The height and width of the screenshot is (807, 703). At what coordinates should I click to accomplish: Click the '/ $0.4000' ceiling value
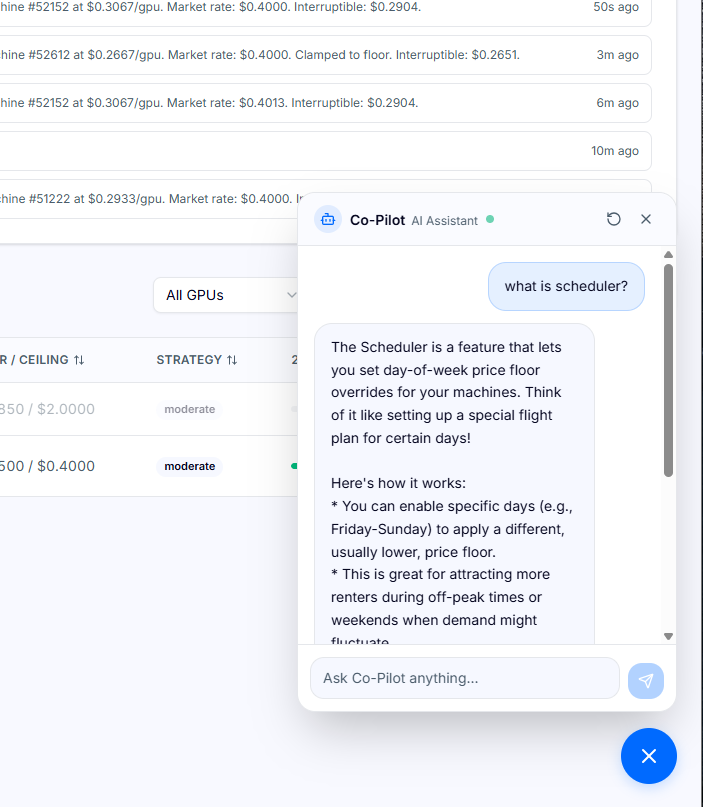click(x=61, y=466)
